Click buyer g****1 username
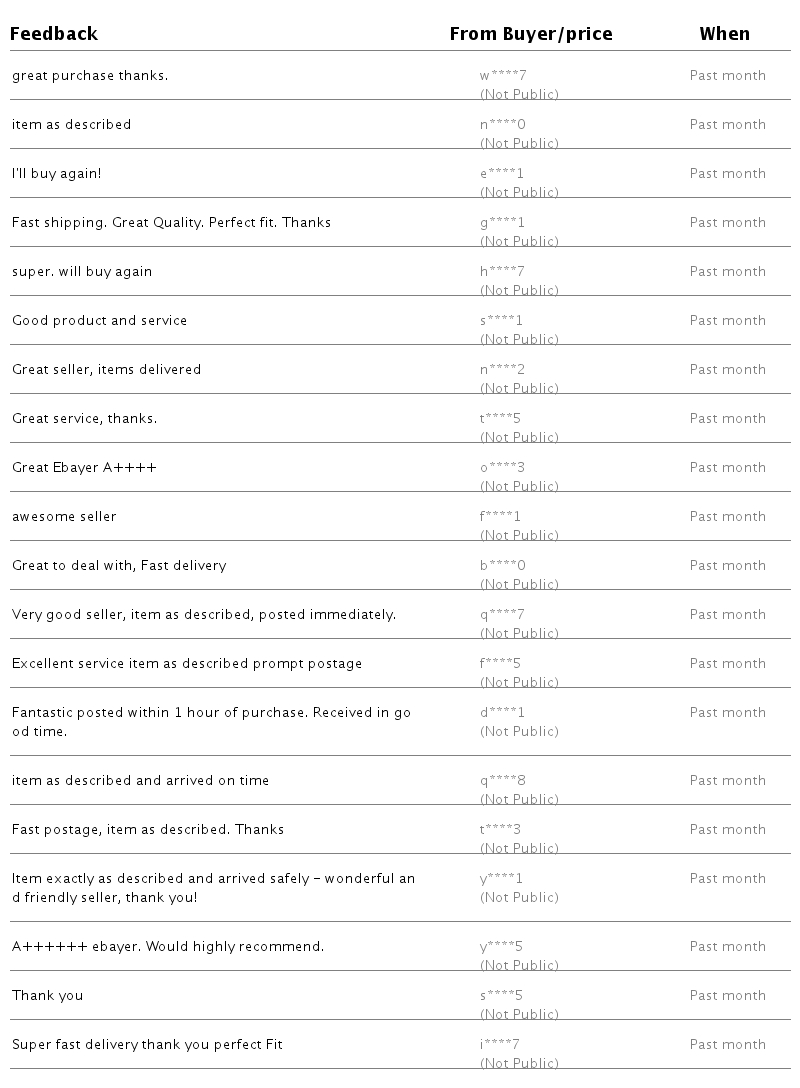The height and width of the screenshot is (1088, 800). 502,222
